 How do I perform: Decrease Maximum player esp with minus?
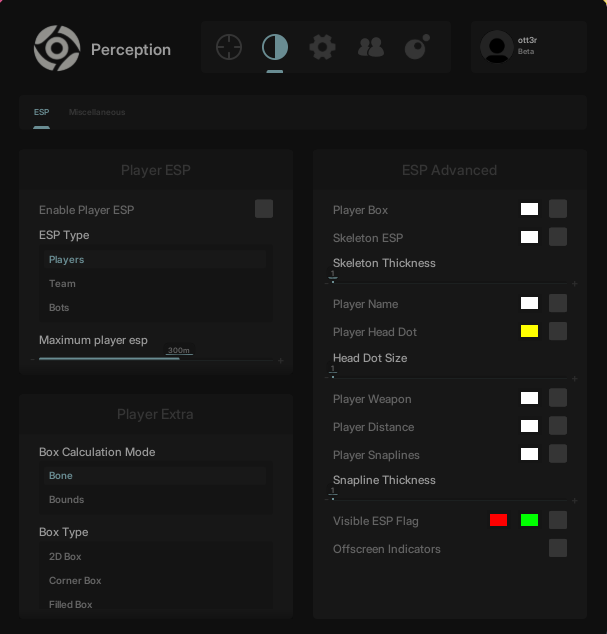point(32,359)
